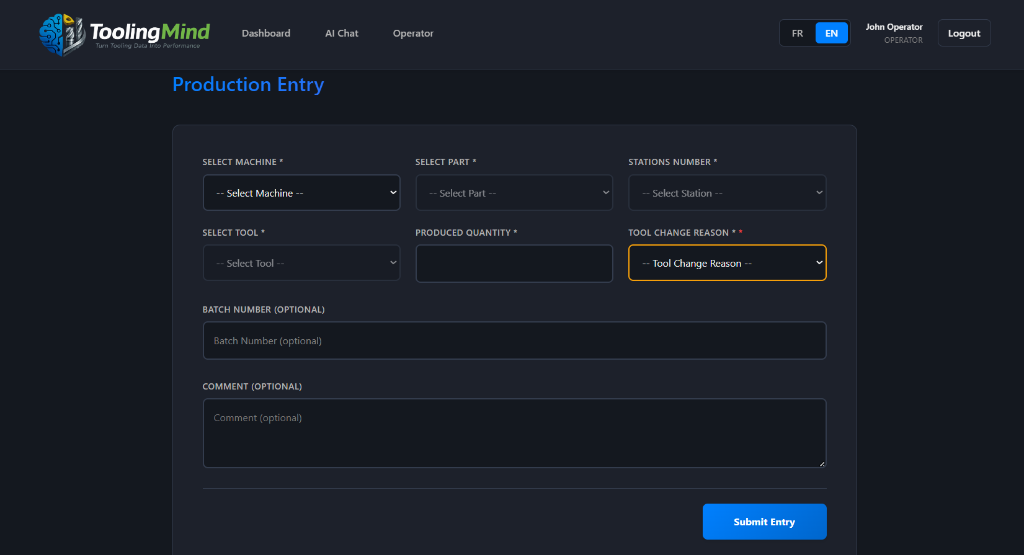Click the Production Entry heading
Screen dimensions: 1024x555
248,85
